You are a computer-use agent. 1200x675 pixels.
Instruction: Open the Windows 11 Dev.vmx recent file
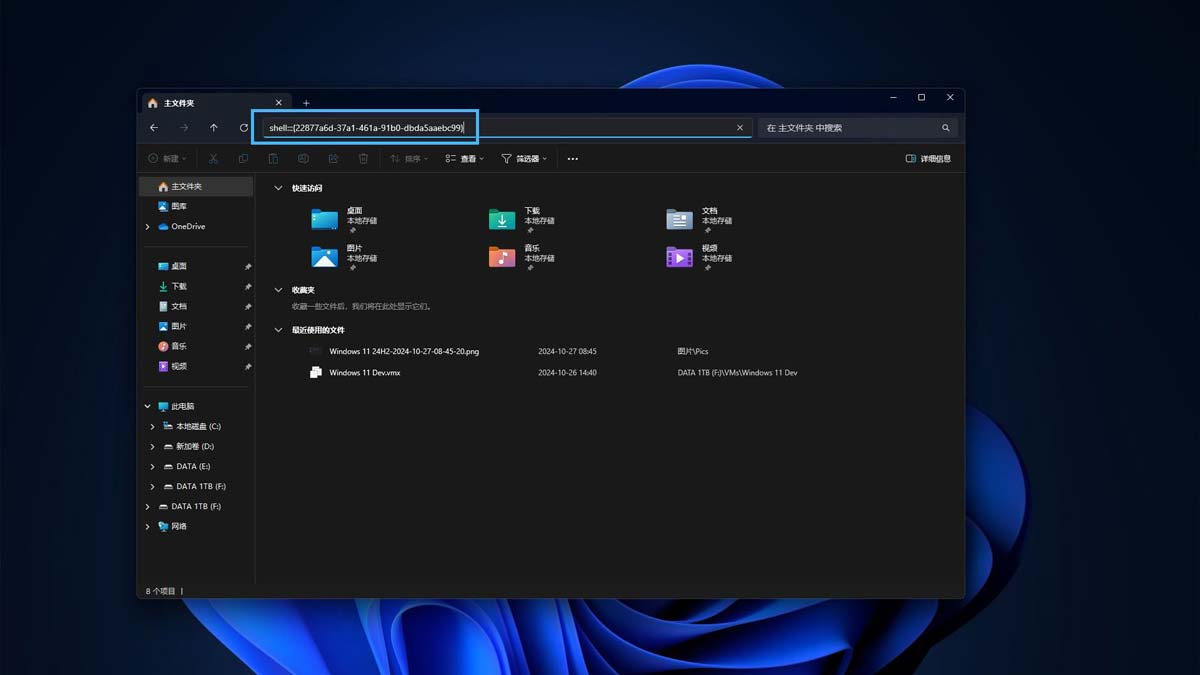365,373
